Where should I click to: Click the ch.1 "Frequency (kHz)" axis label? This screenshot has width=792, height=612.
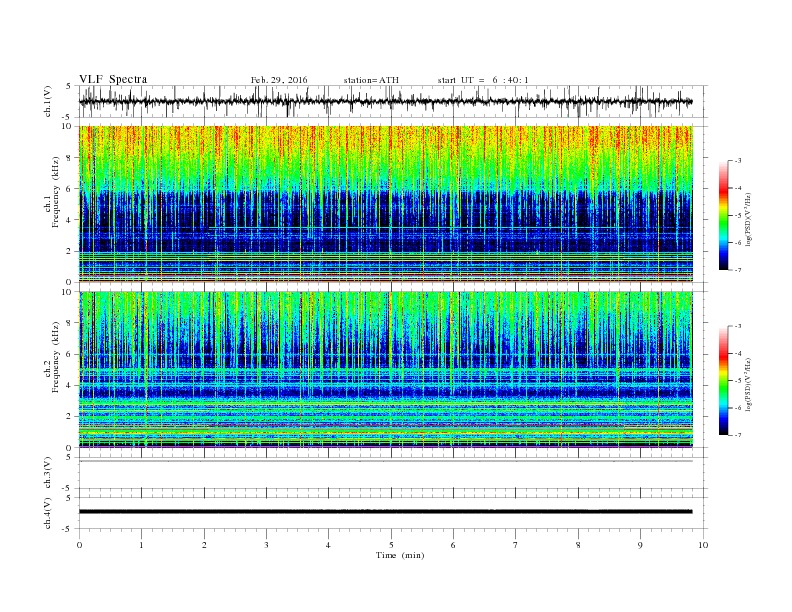click(56, 192)
